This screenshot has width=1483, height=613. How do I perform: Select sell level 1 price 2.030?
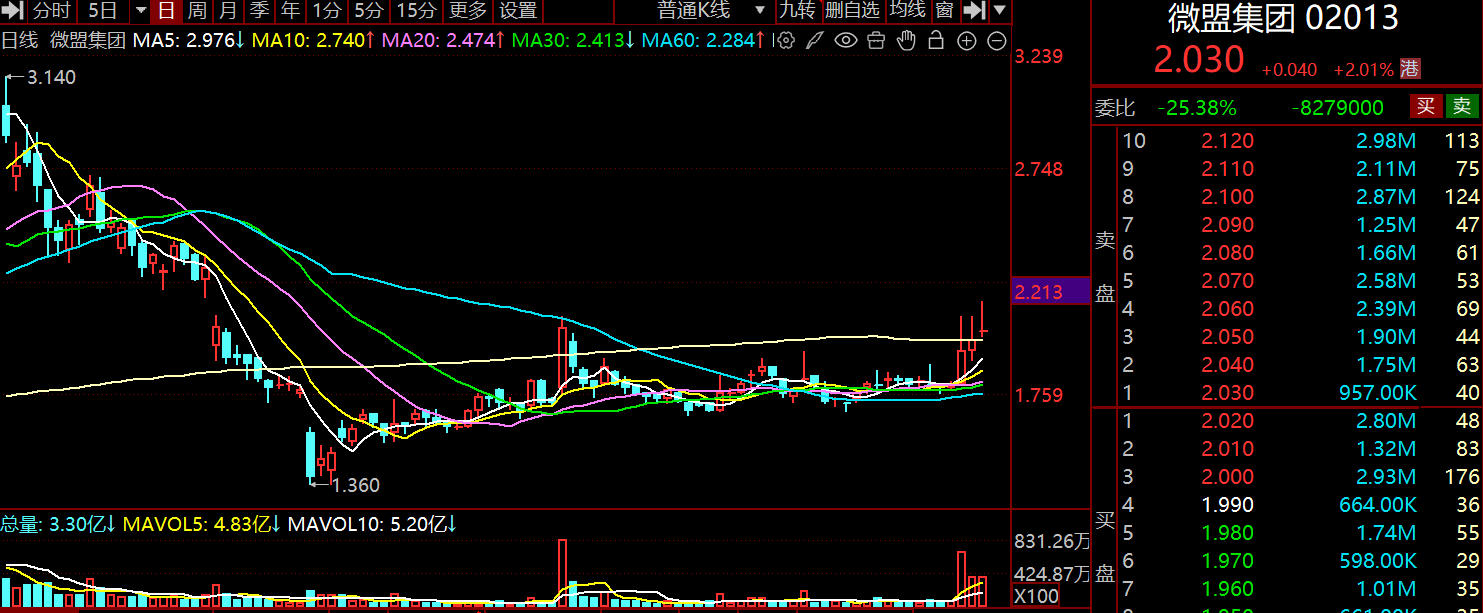1227,393
